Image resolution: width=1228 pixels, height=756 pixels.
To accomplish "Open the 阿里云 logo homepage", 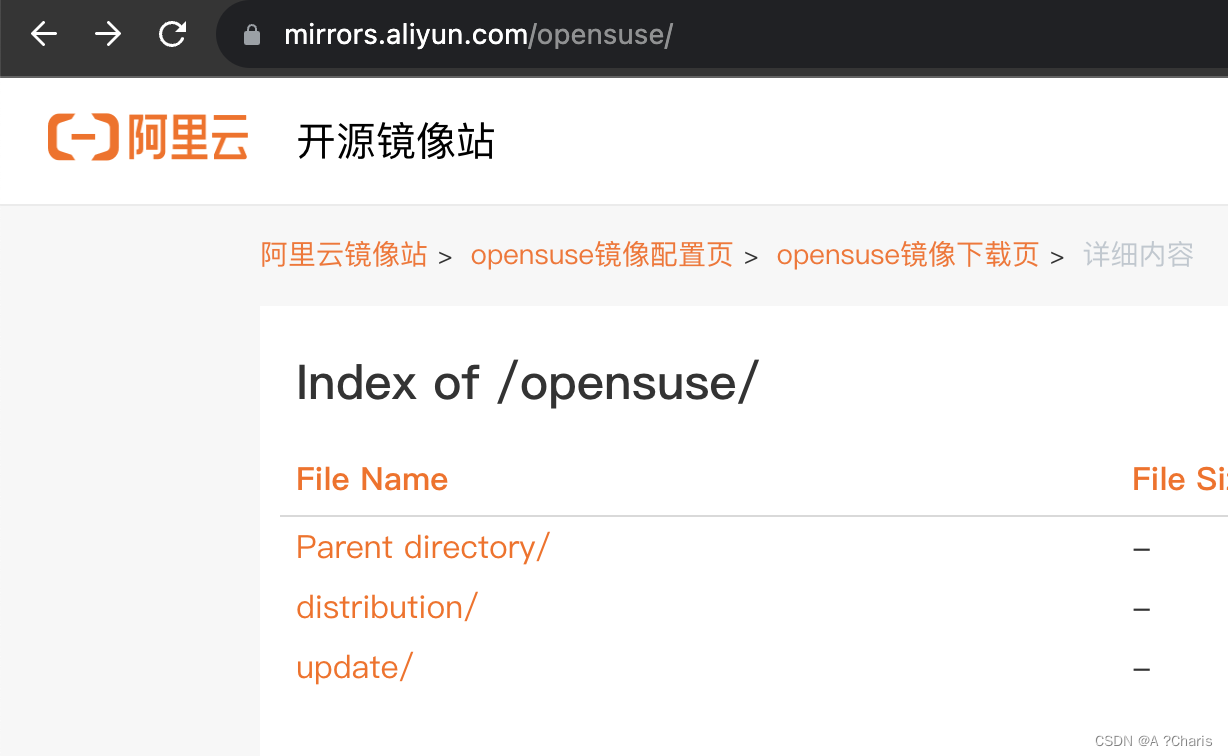I will click(148, 138).
